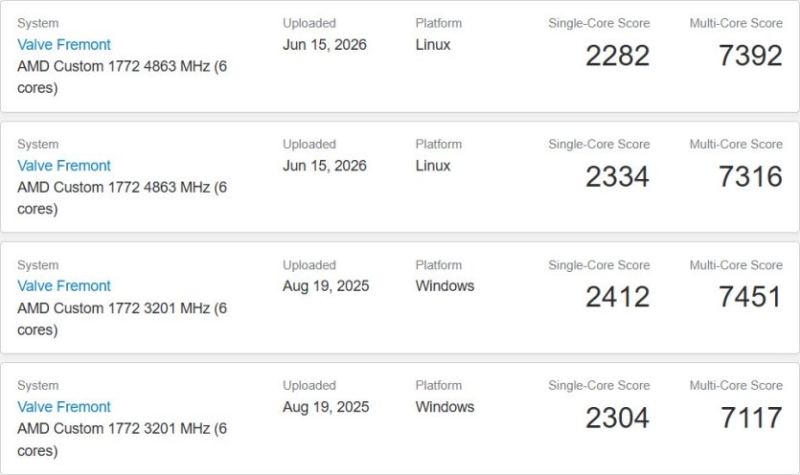The width and height of the screenshot is (800, 475).
Task: Select the single-core score 2304
Action: (x=617, y=417)
